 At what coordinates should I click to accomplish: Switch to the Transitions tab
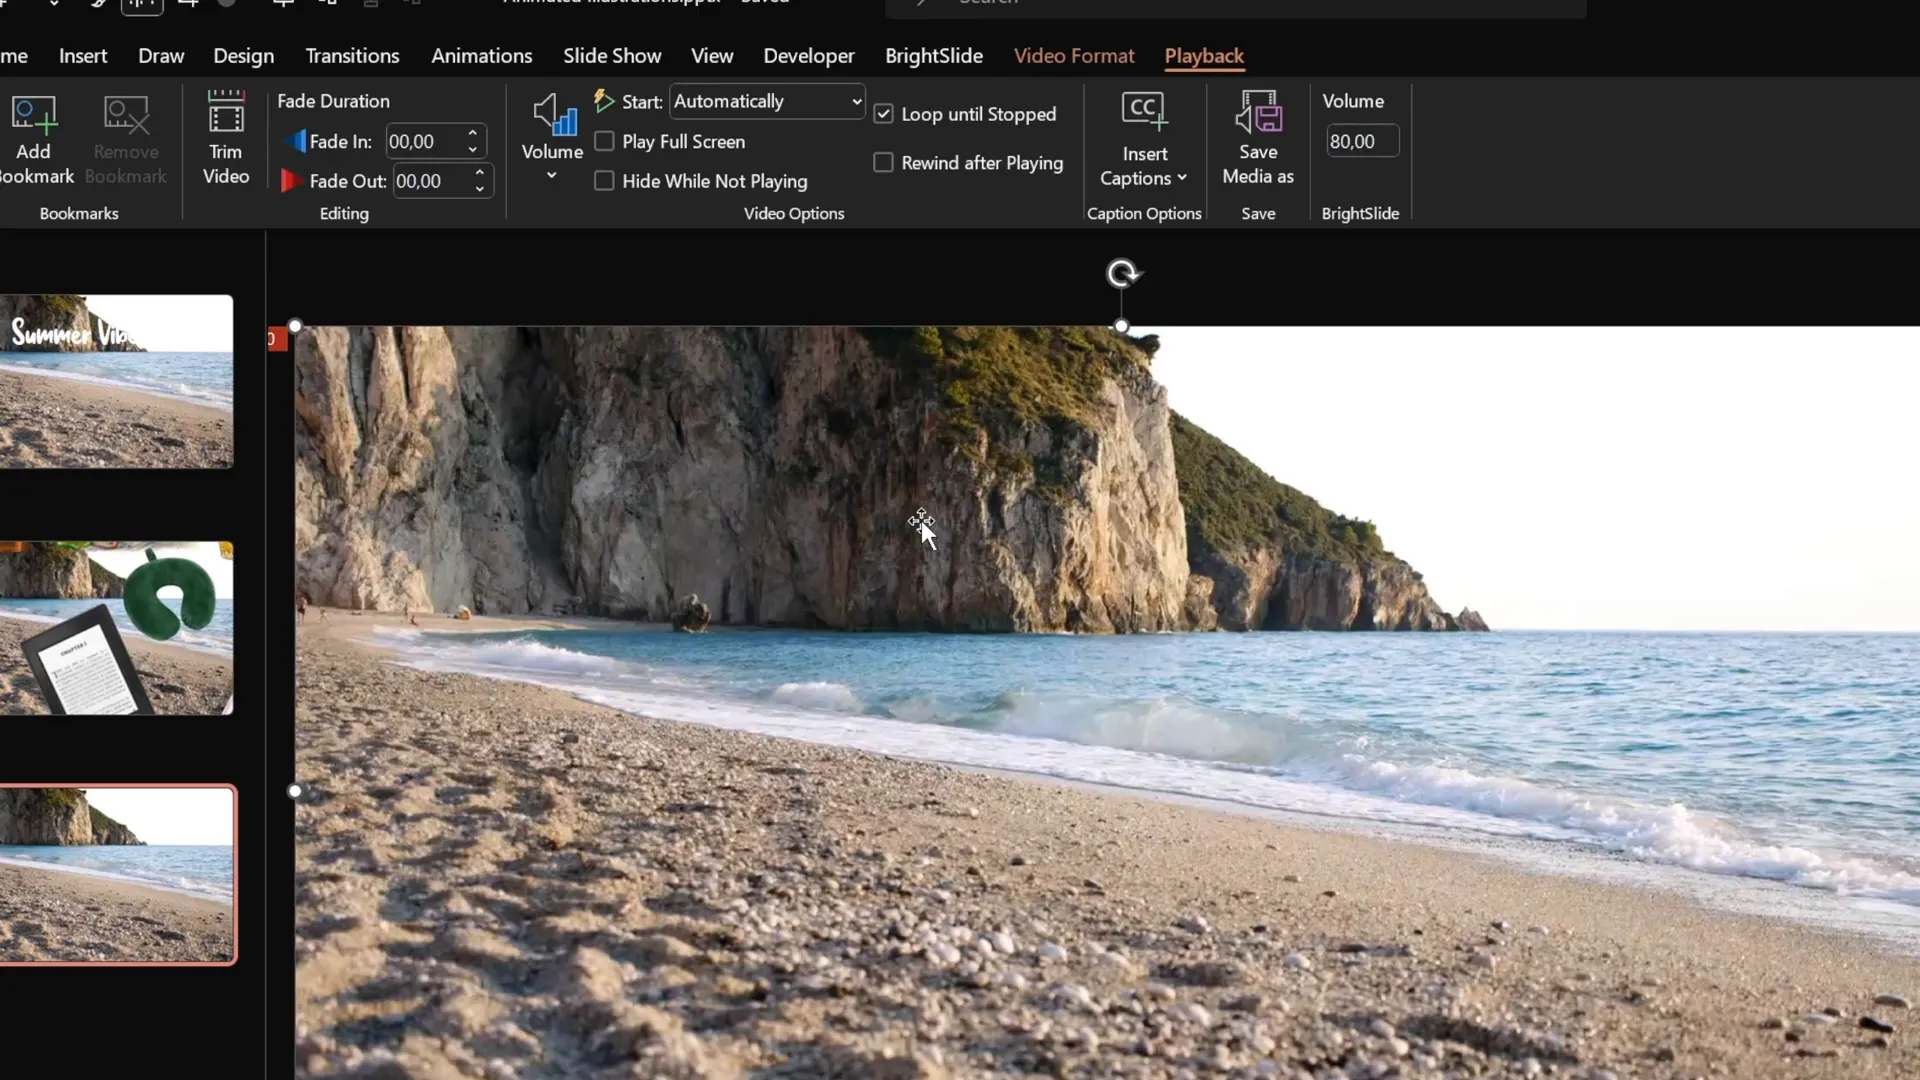[352, 56]
